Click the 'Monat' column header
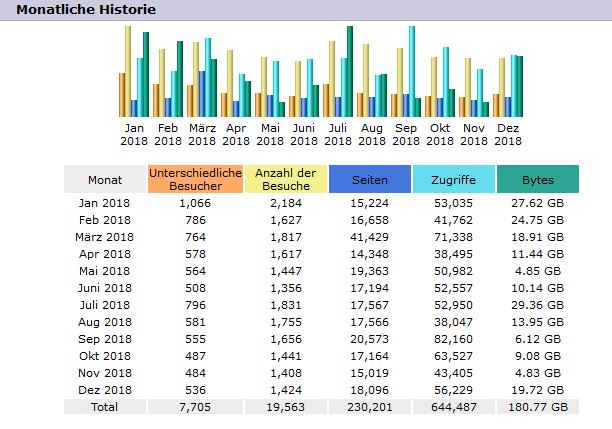 tap(104, 179)
